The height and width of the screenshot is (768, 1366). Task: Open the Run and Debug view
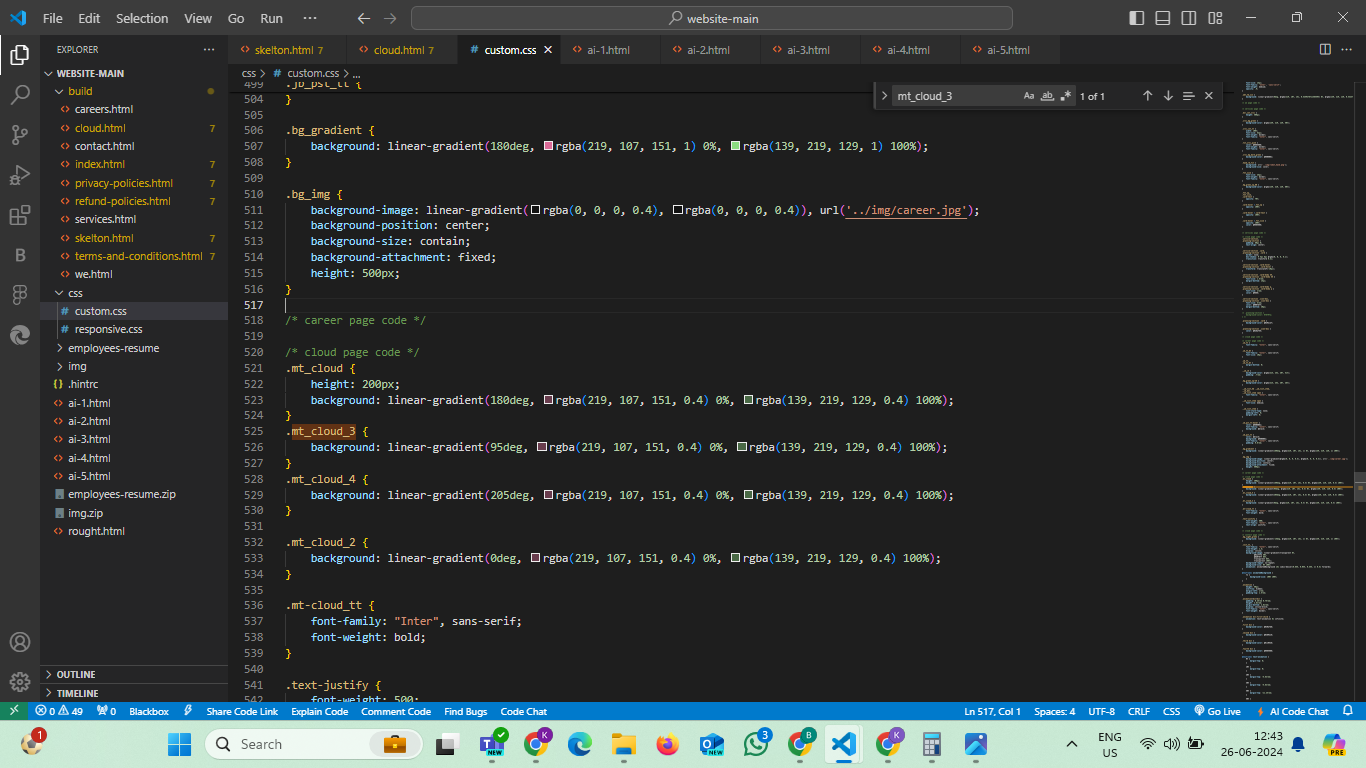pos(20,175)
